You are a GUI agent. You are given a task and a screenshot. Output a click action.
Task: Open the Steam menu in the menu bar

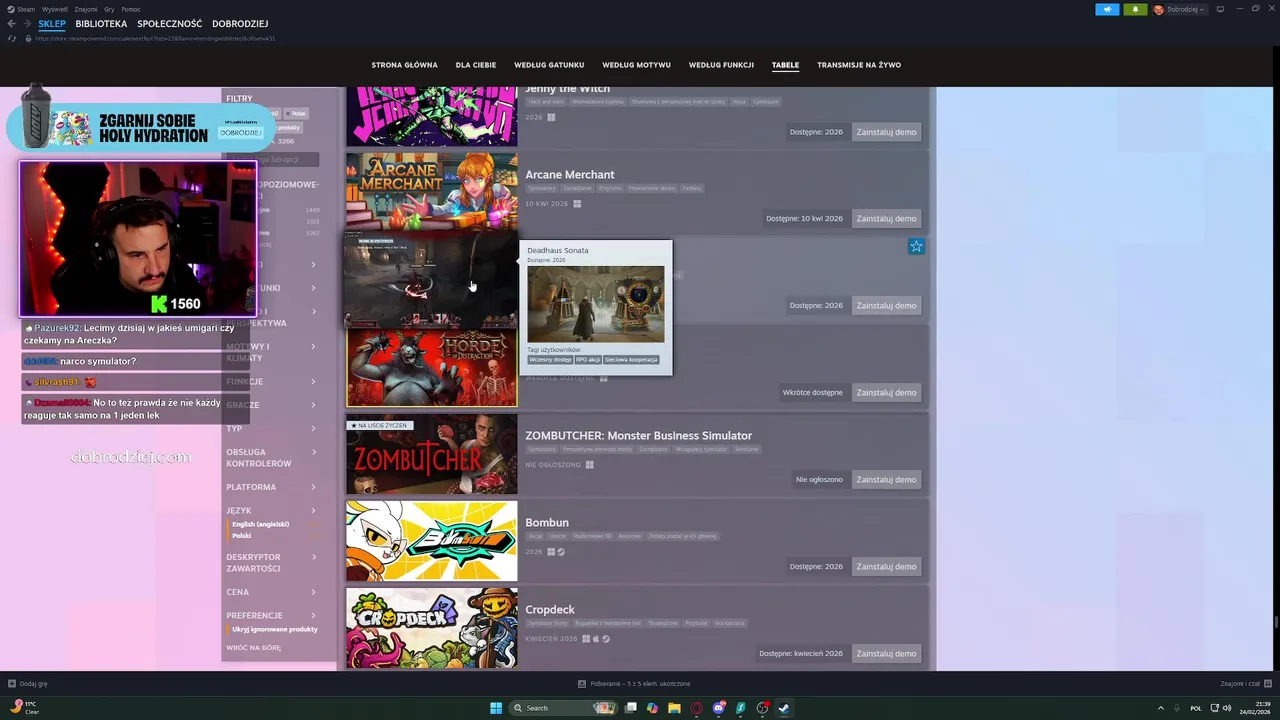22,9
